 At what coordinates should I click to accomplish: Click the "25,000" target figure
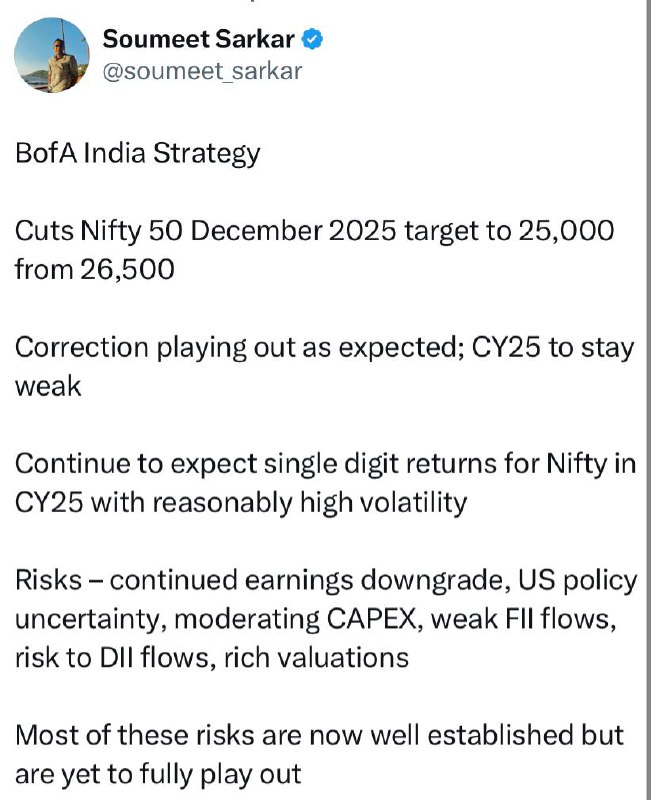(x=566, y=231)
